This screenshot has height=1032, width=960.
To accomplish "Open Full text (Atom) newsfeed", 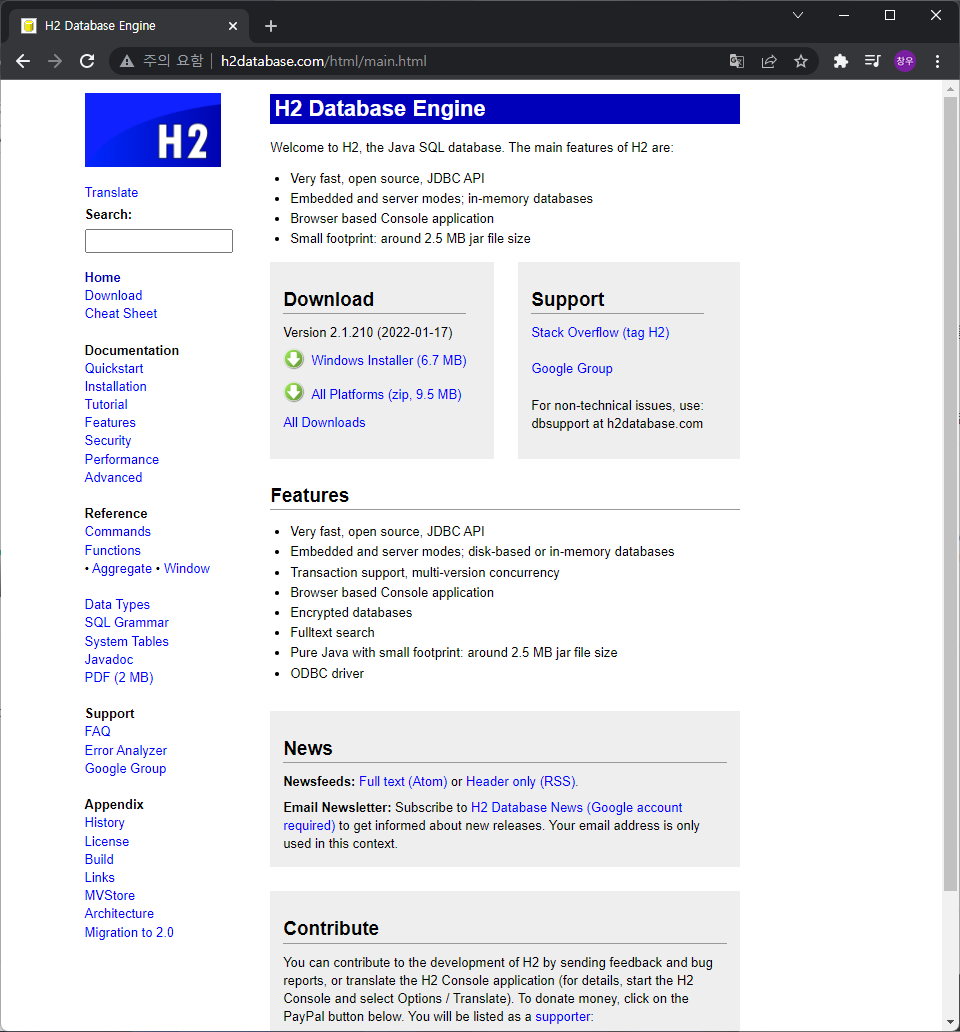I will pyautogui.click(x=403, y=781).
